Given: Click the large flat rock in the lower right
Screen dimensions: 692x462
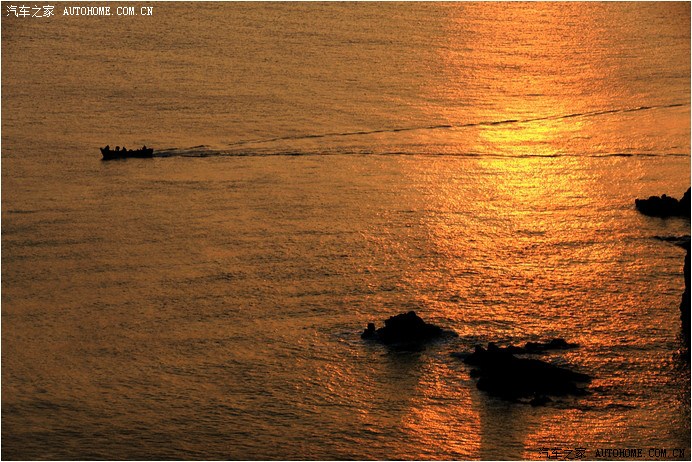Looking at the screenshot, I should point(525,376).
